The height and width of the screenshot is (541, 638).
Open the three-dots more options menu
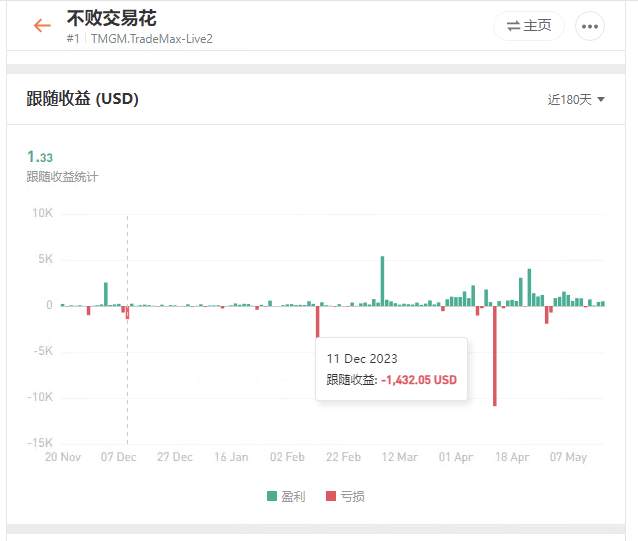click(x=590, y=26)
